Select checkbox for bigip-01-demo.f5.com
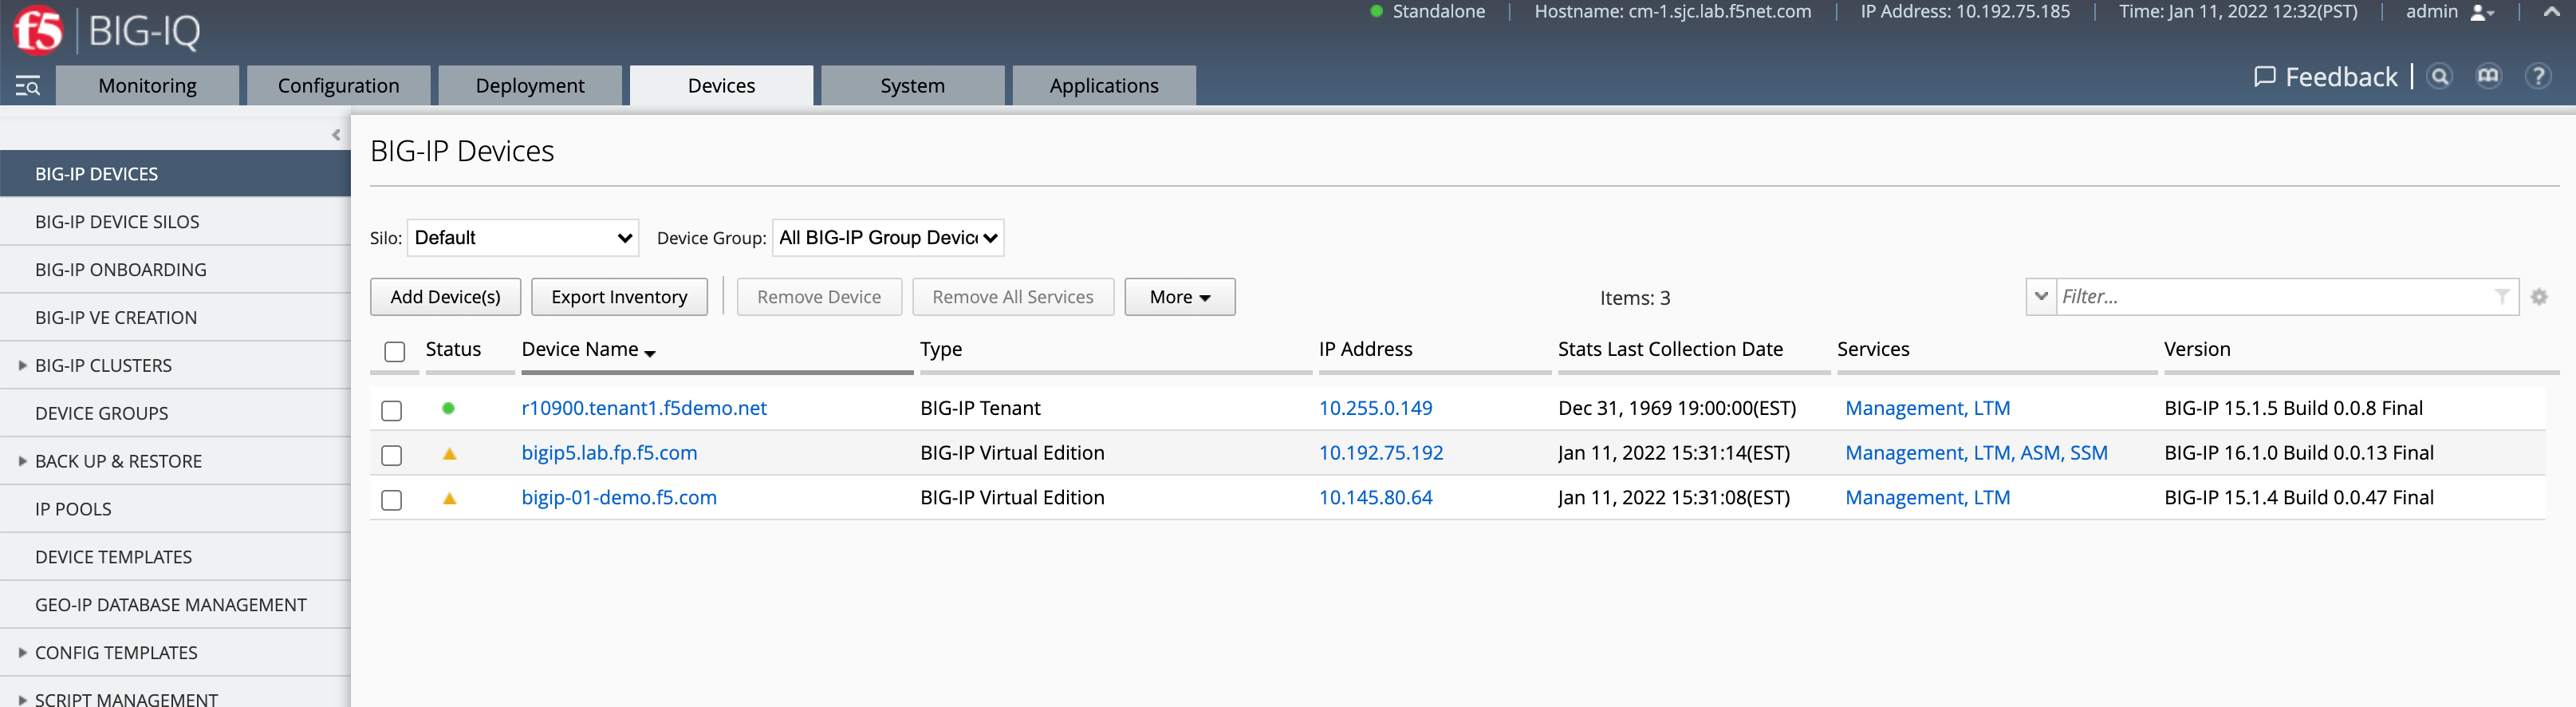This screenshot has height=707, width=2576. click(392, 499)
